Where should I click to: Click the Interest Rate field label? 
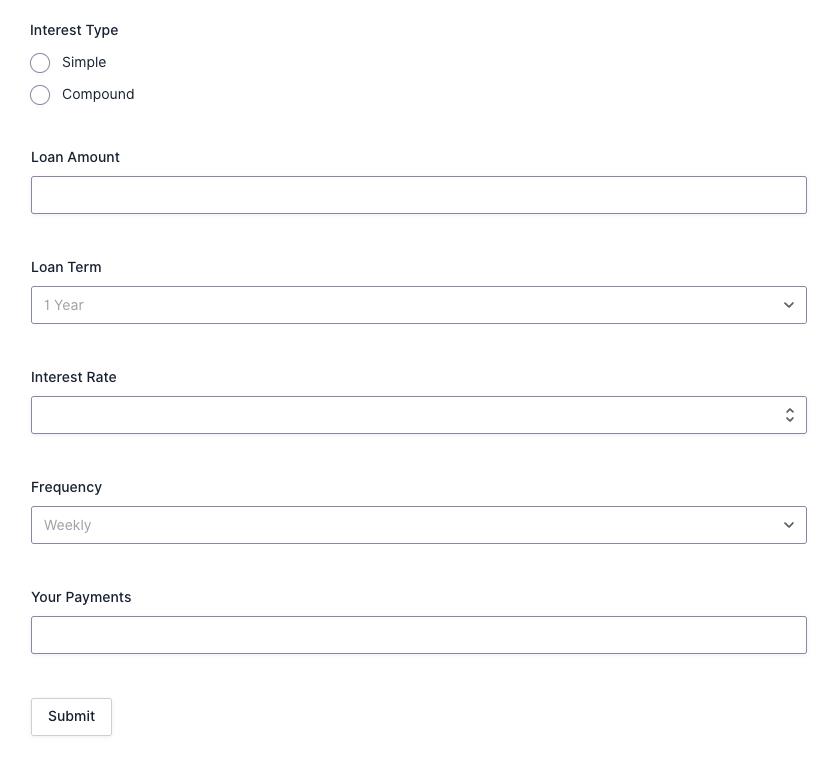(x=73, y=377)
